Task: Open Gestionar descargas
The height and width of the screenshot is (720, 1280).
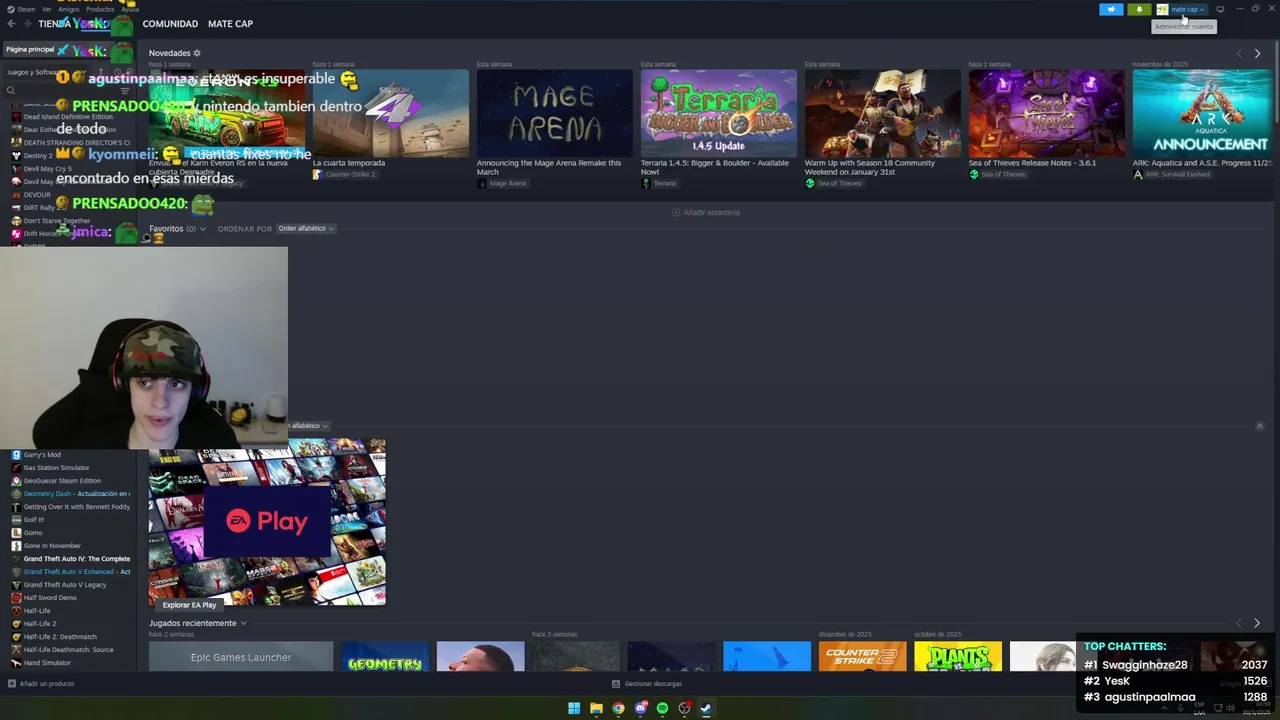Action: point(647,684)
